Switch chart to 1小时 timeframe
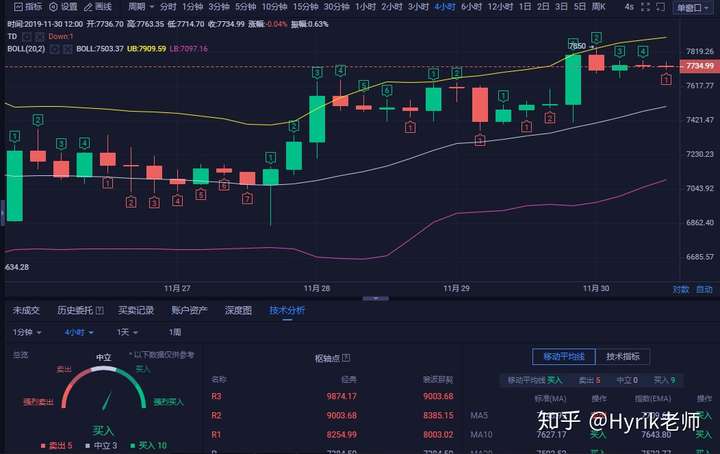 (x=366, y=7)
